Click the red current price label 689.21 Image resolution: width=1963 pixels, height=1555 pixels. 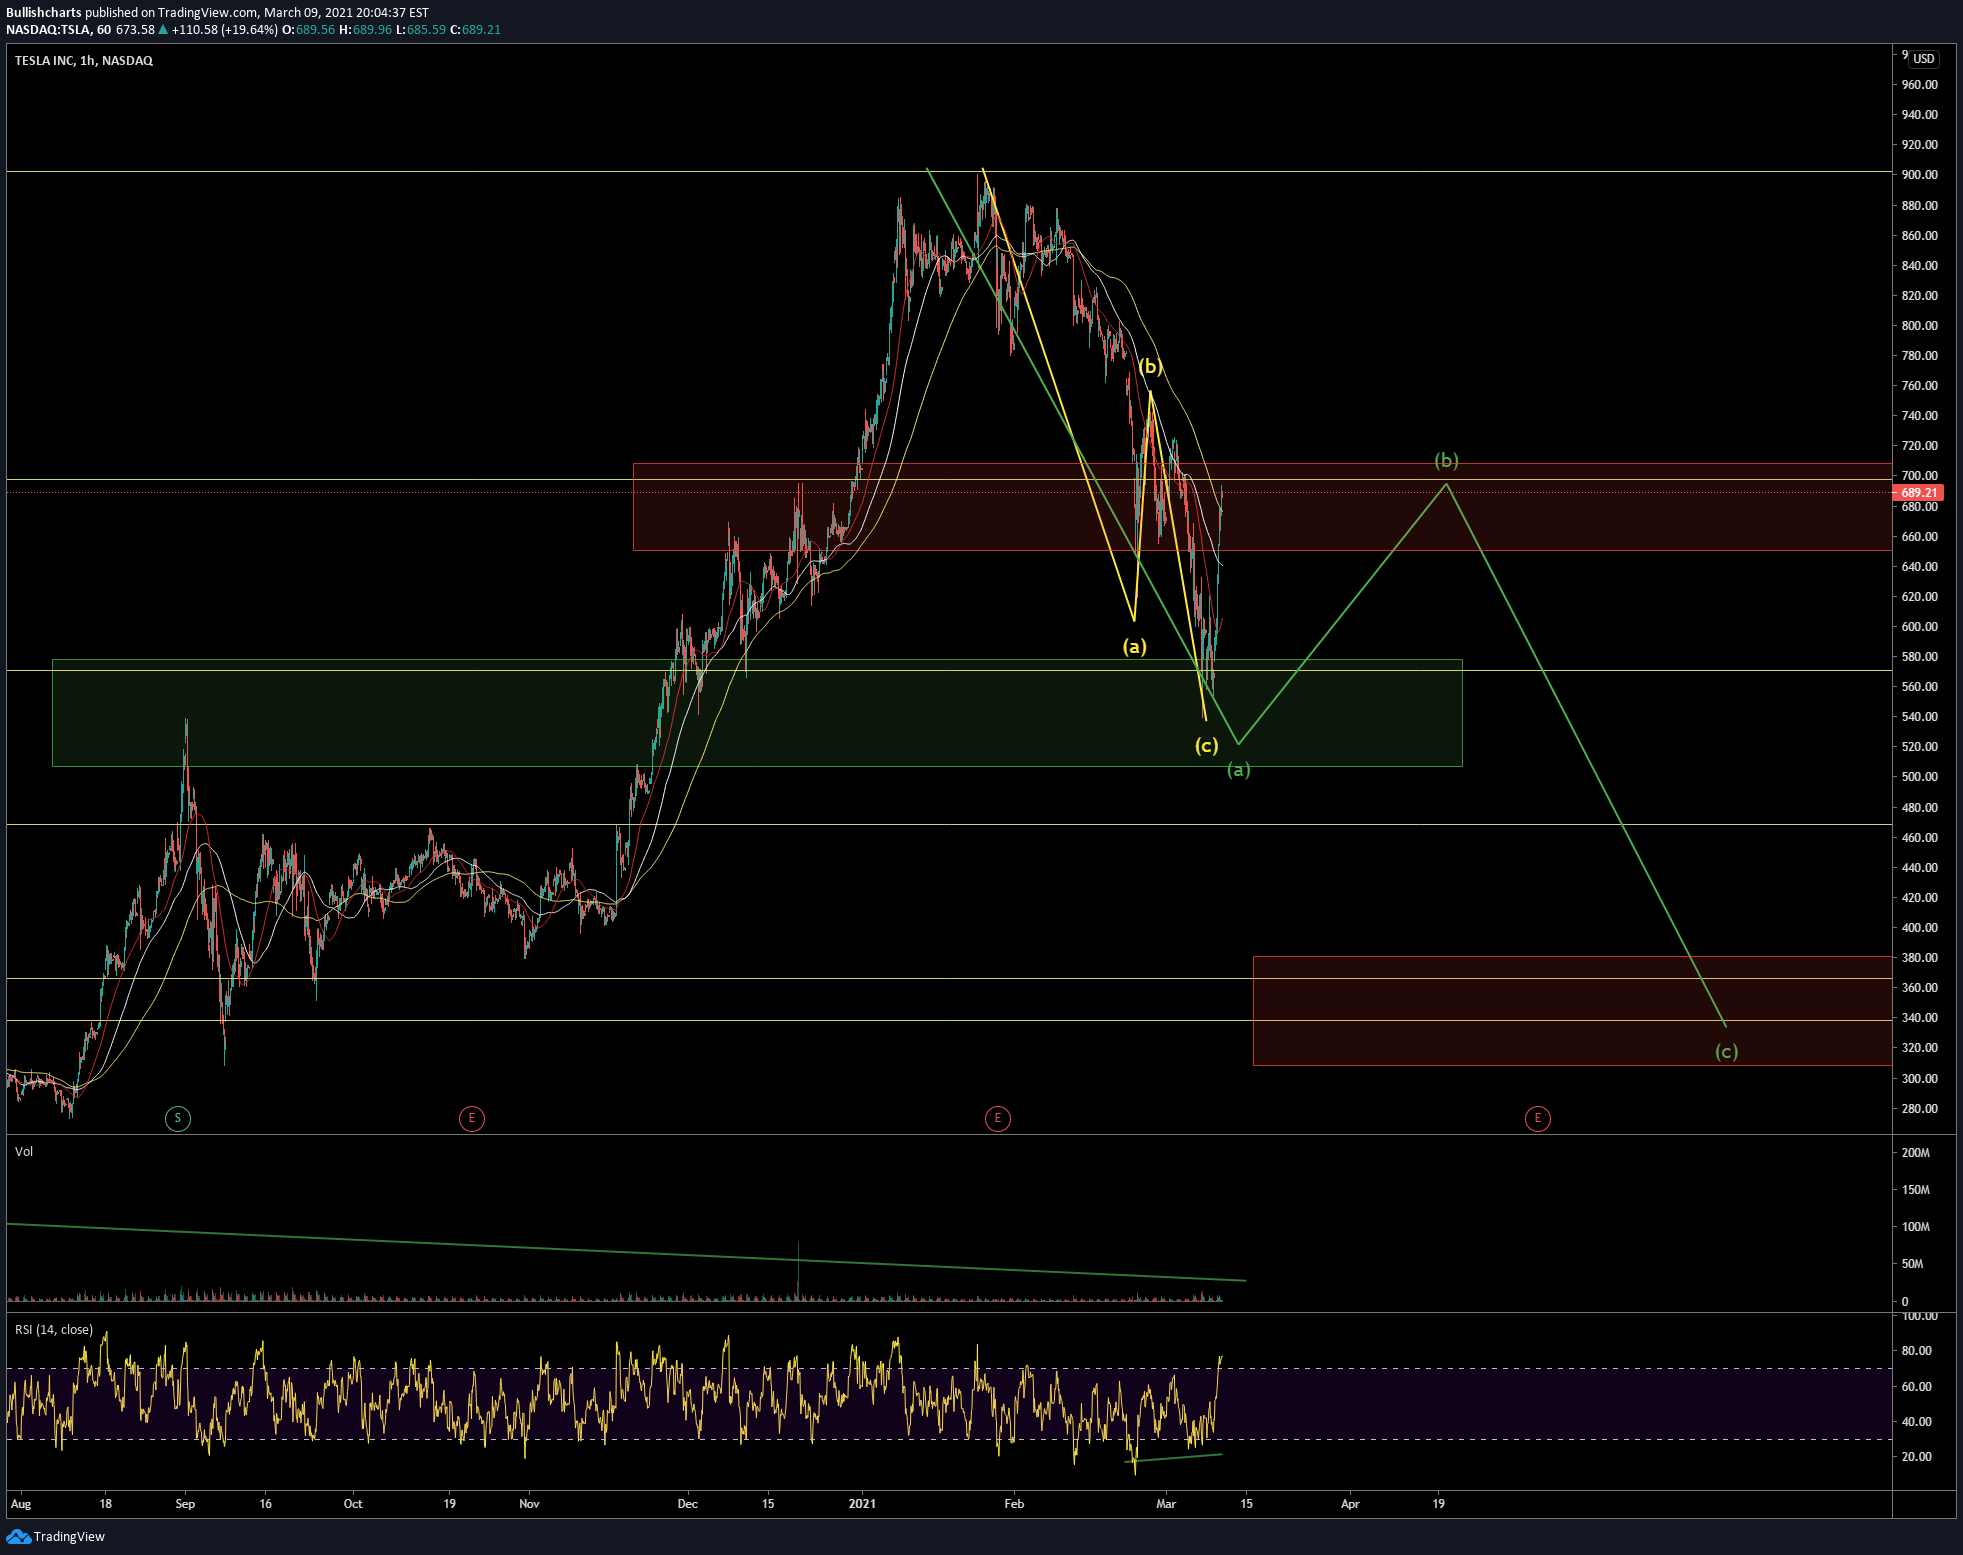coord(1919,492)
